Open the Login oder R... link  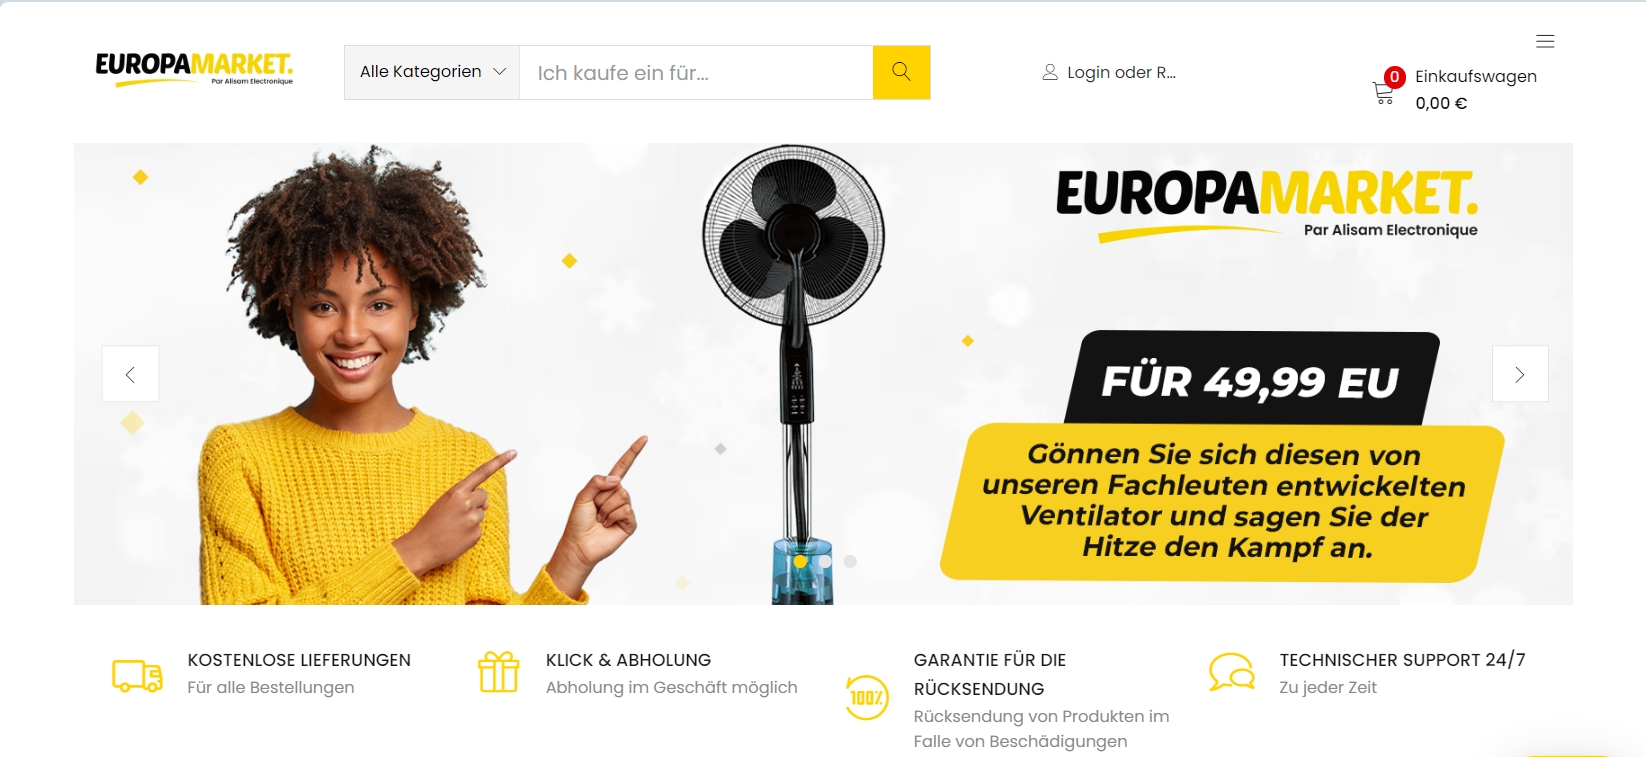pos(1121,72)
